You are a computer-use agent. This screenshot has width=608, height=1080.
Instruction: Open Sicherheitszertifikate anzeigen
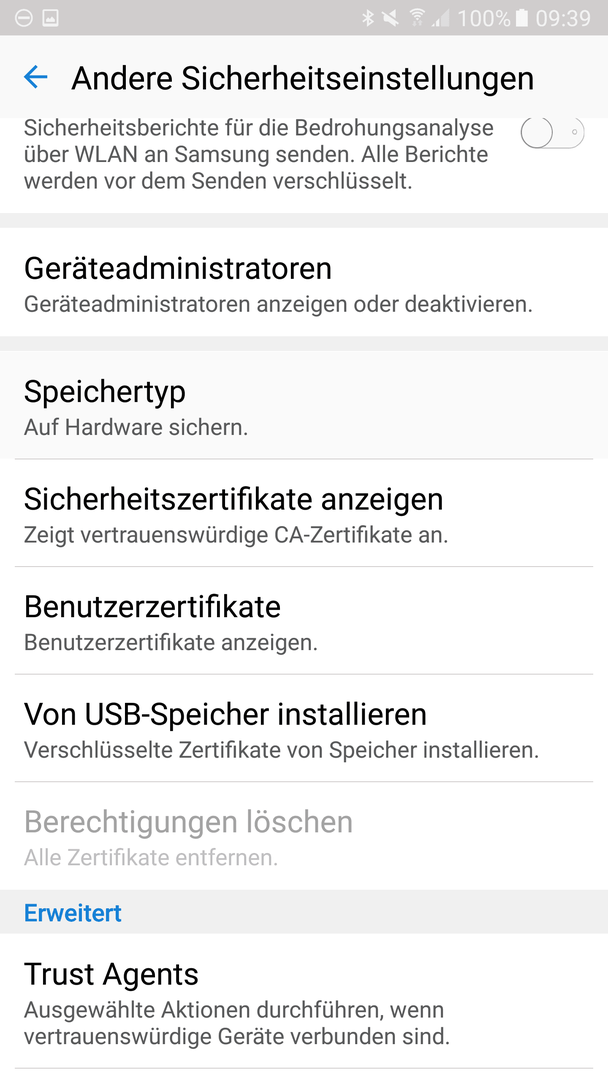304,513
